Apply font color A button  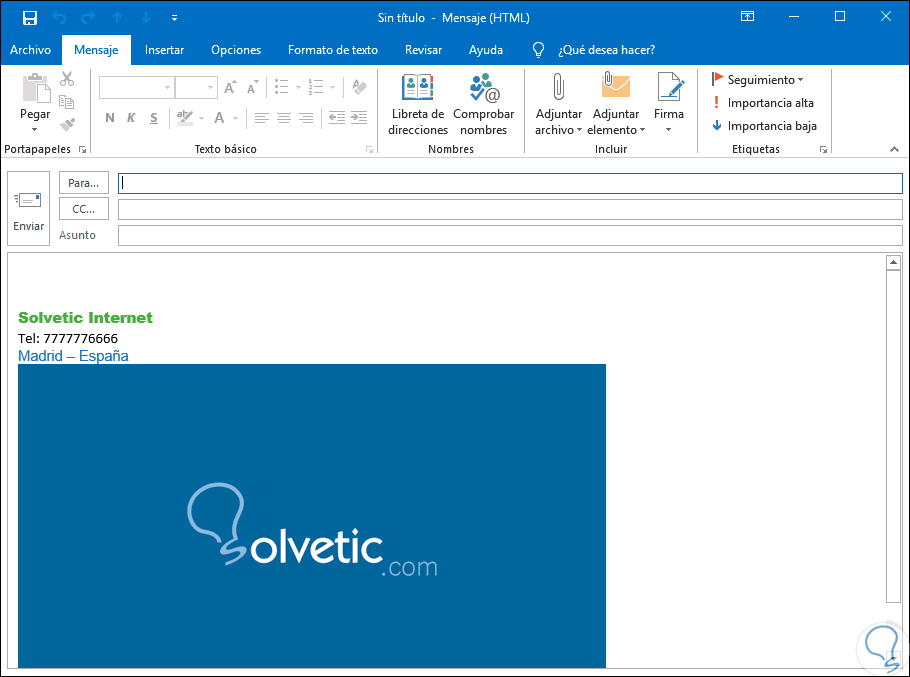219,118
